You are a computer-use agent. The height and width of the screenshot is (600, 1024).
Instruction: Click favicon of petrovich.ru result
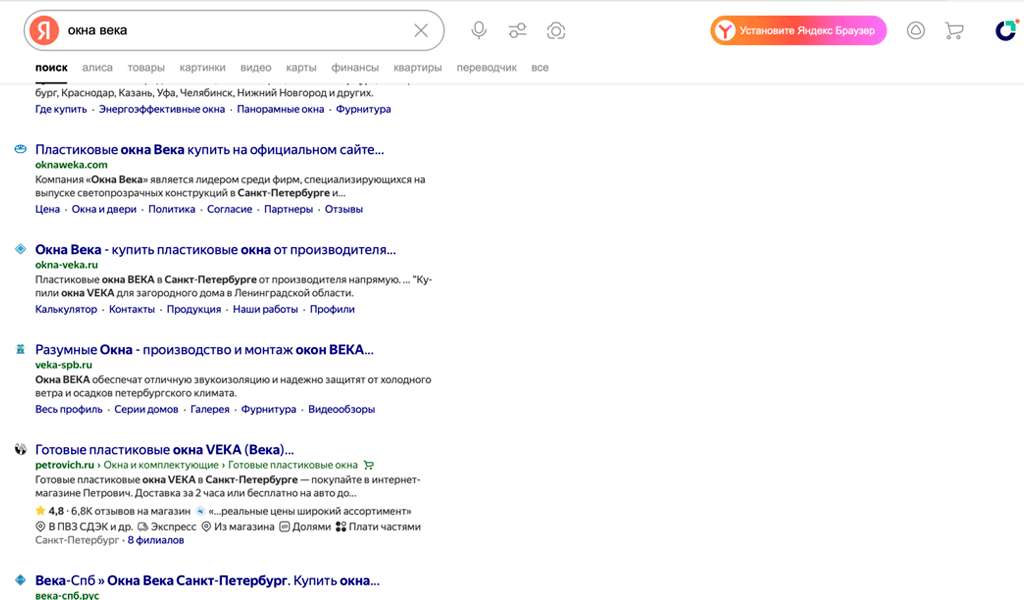21,449
